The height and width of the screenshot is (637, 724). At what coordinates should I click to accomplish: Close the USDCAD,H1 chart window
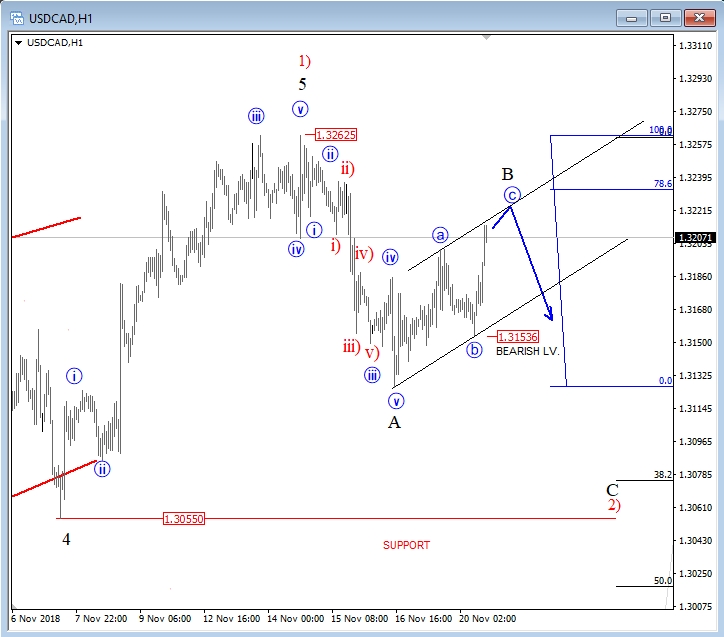point(700,18)
